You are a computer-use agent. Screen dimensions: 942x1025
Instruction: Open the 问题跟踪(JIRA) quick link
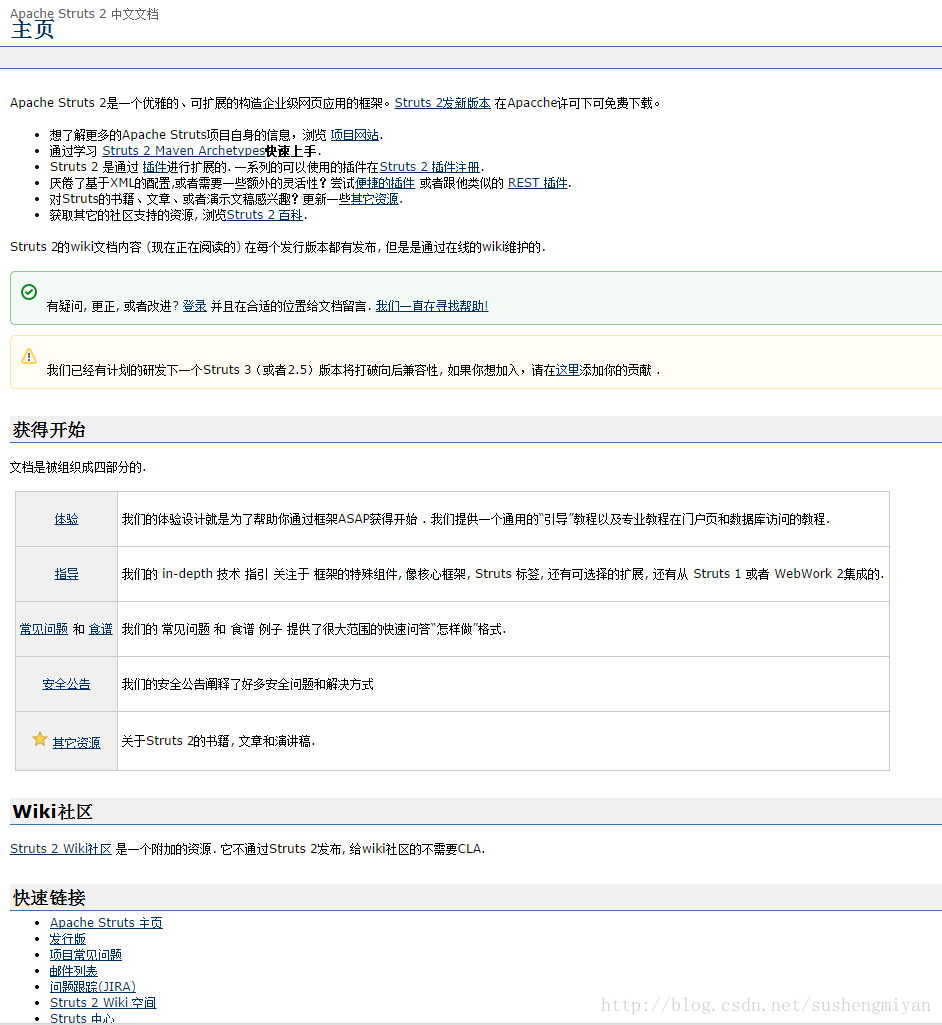93,986
